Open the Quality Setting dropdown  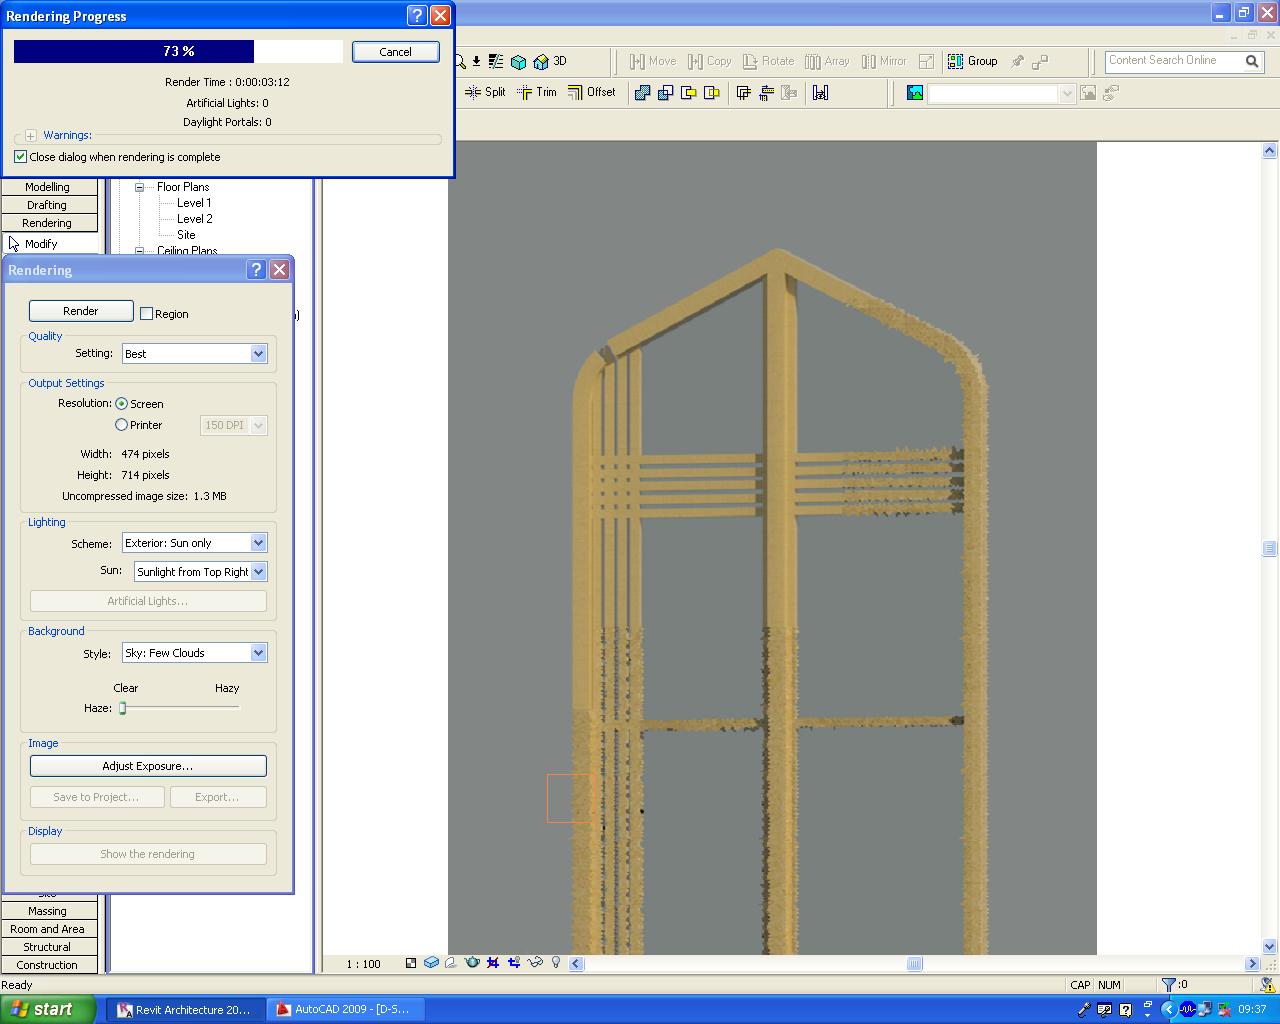point(258,354)
